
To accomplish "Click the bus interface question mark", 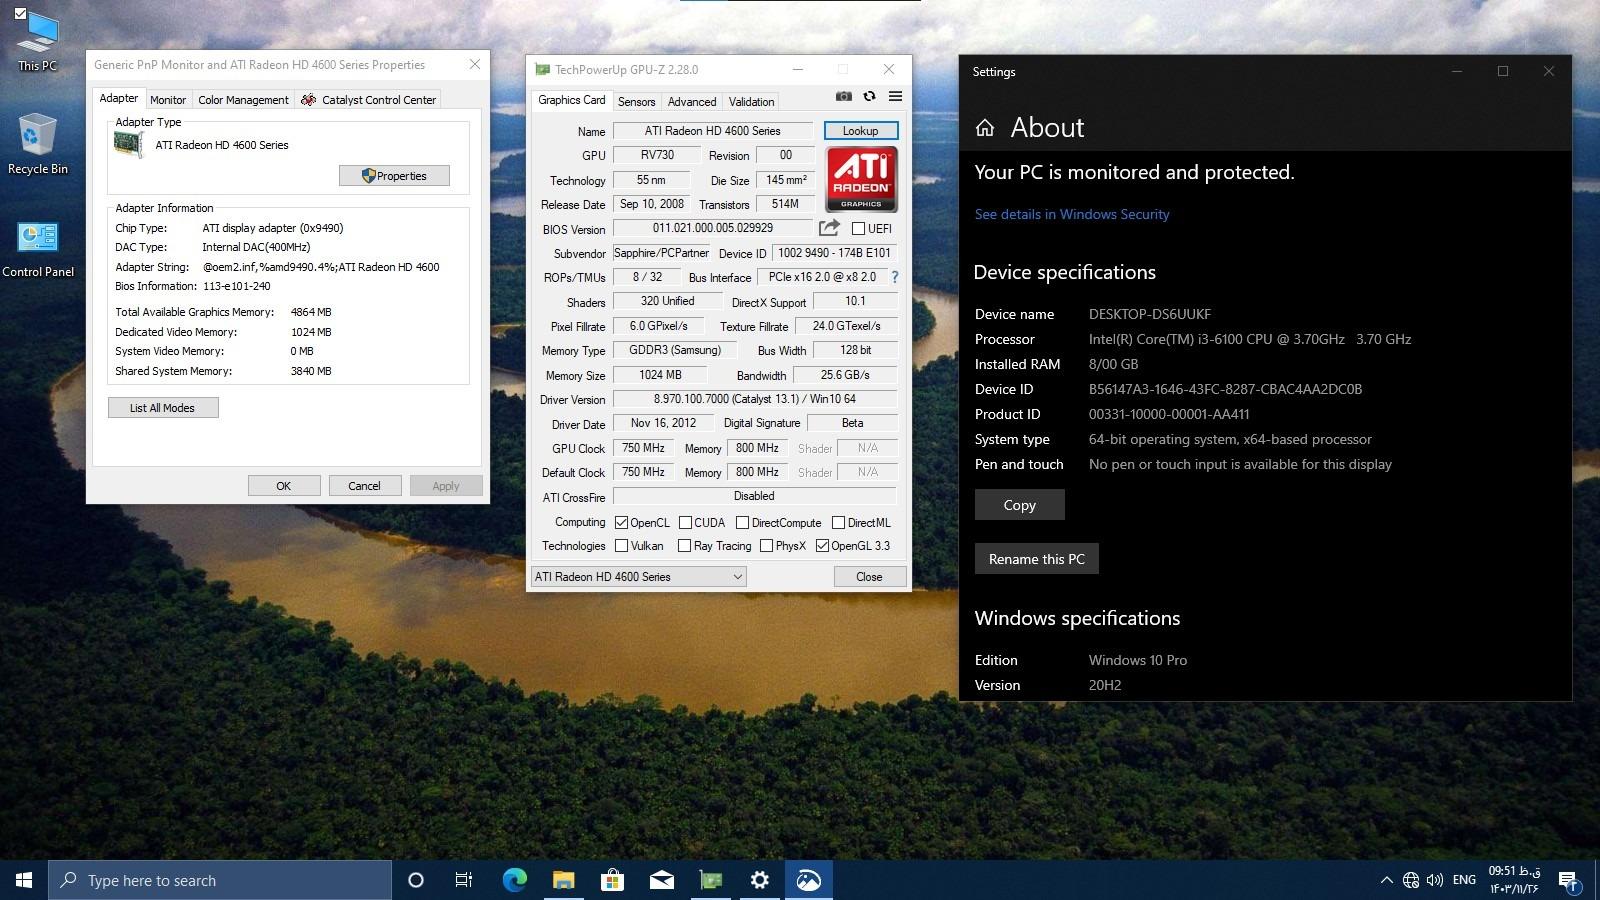I will [x=894, y=277].
